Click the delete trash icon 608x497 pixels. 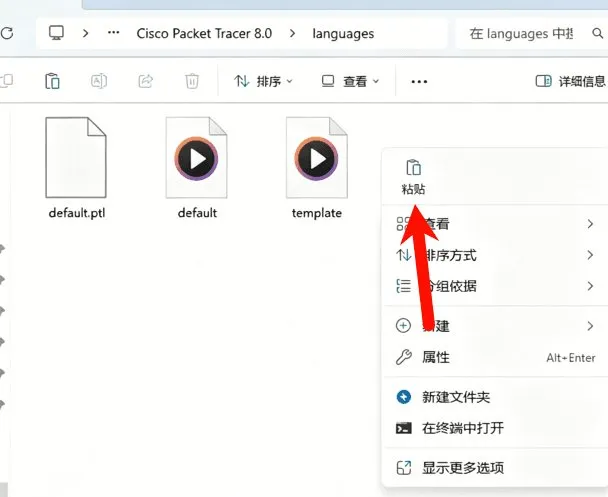pos(192,81)
